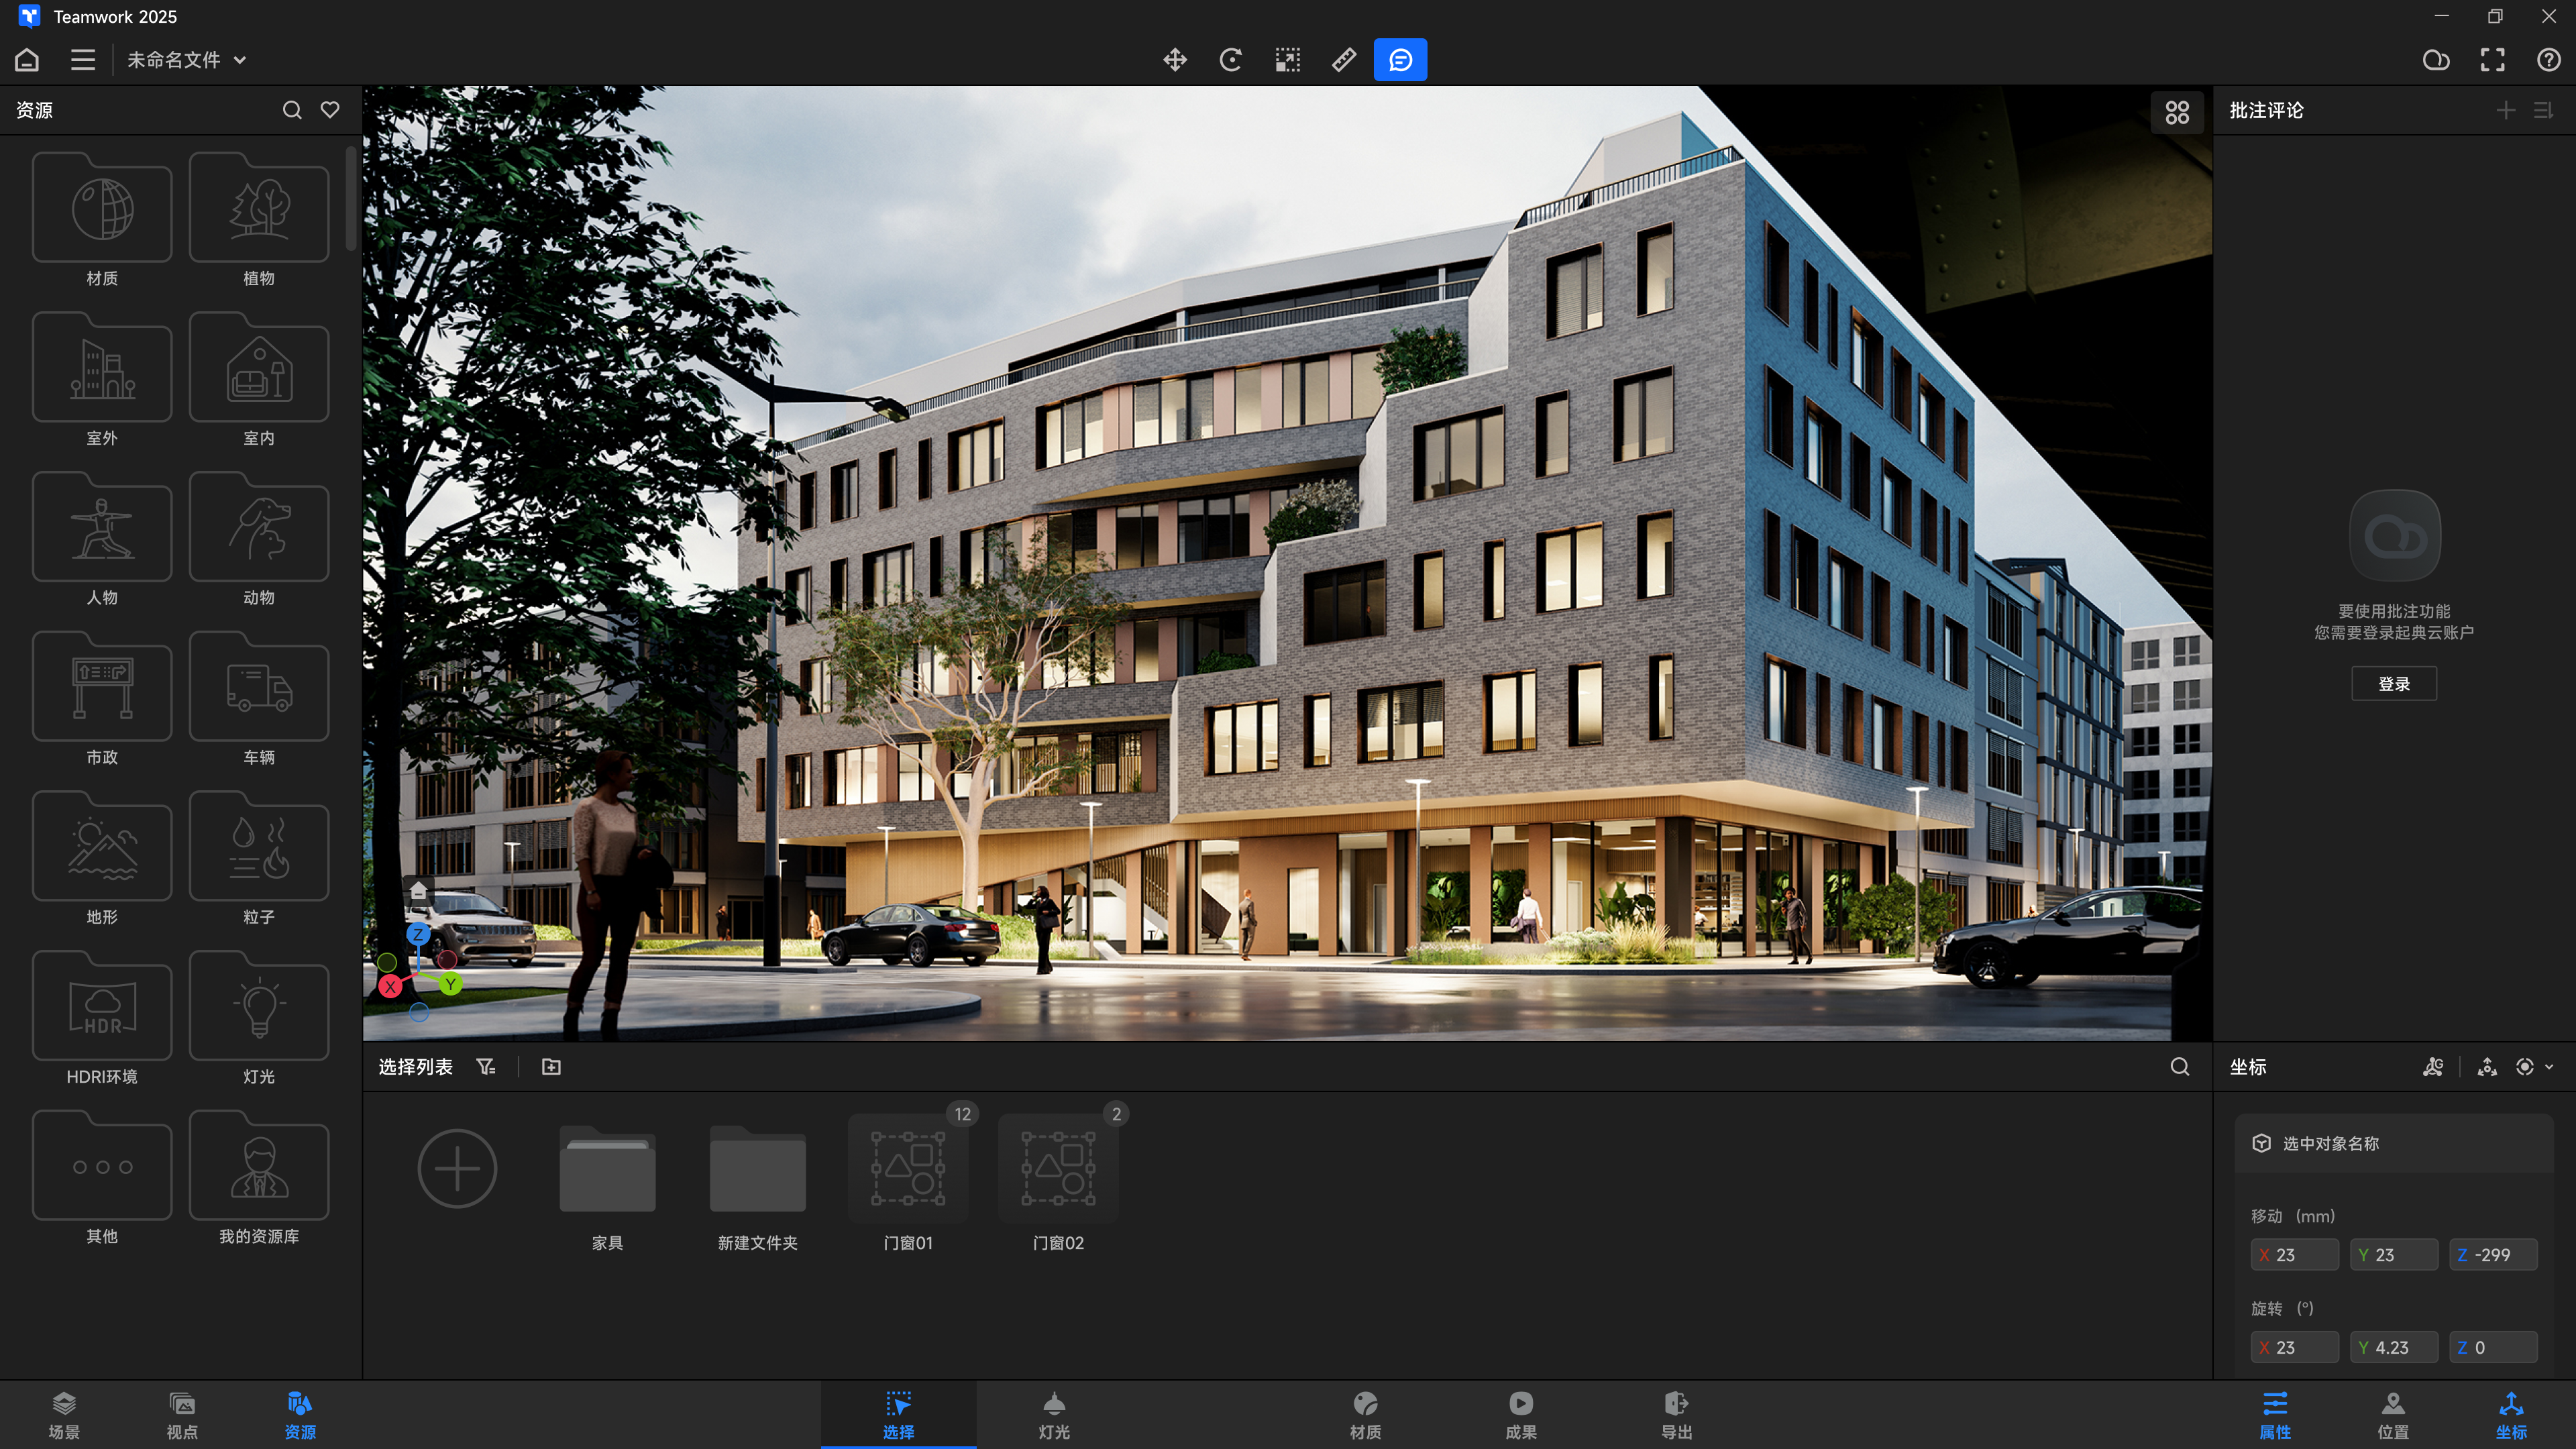This screenshot has height=1449, width=2576.
Task: Switch to the 场景 scene tab
Action: coord(64,1415)
